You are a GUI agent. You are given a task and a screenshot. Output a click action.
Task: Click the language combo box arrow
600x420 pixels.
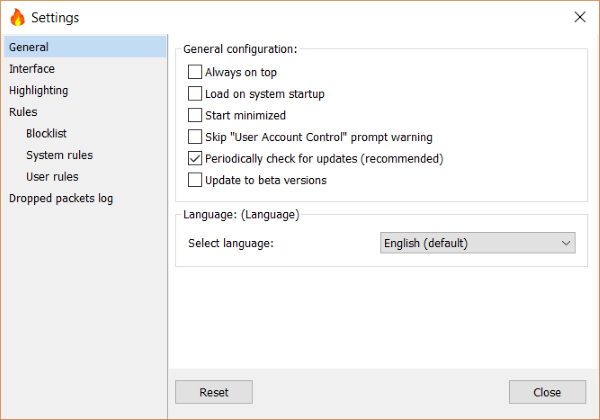coord(566,243)
